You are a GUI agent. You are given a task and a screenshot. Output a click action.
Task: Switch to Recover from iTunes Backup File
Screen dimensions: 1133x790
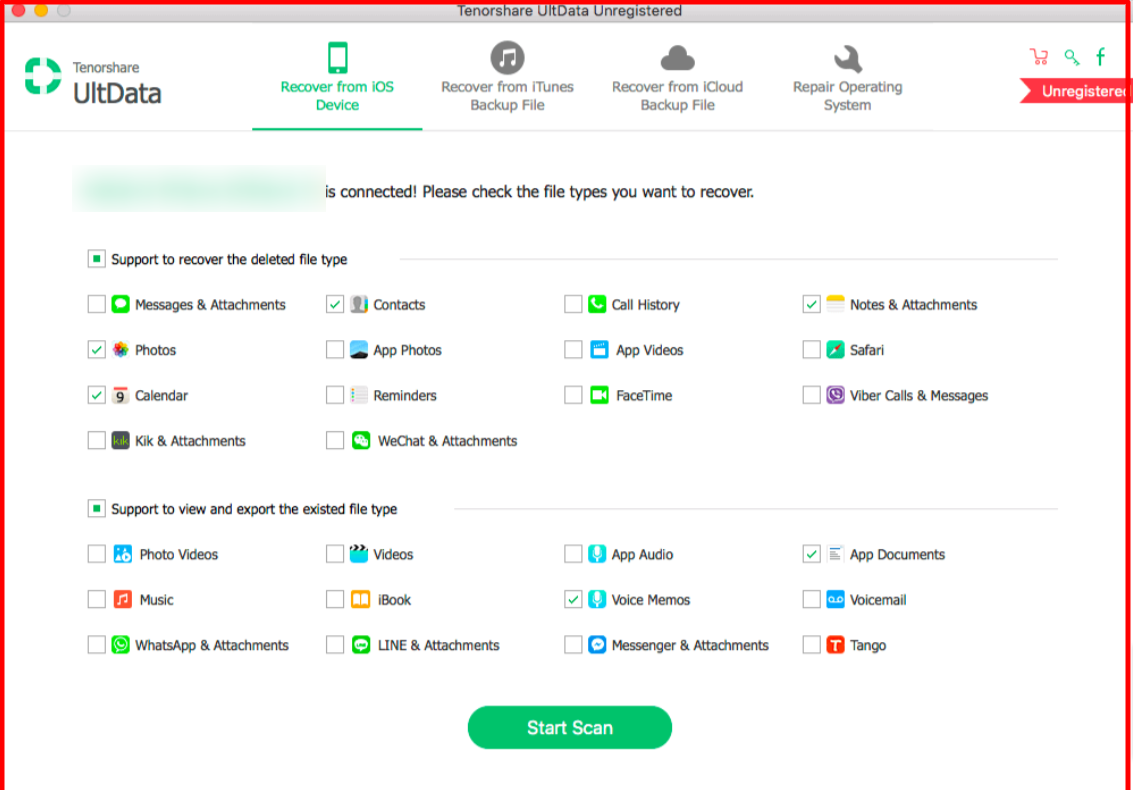pos(507,77)
